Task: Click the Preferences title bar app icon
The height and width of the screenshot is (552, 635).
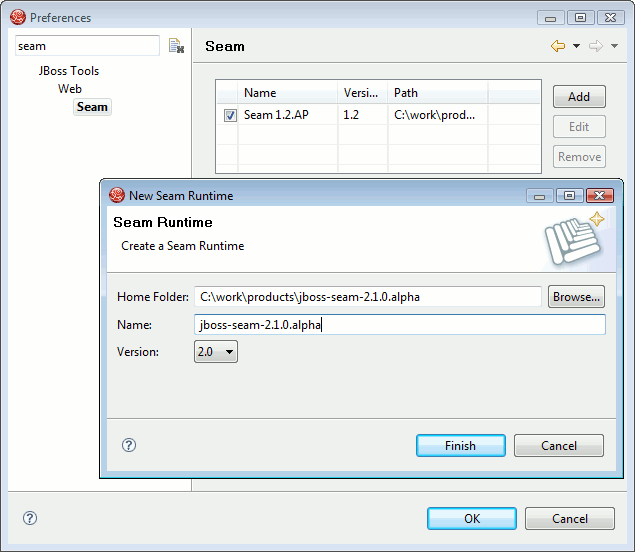Action: 18,17
